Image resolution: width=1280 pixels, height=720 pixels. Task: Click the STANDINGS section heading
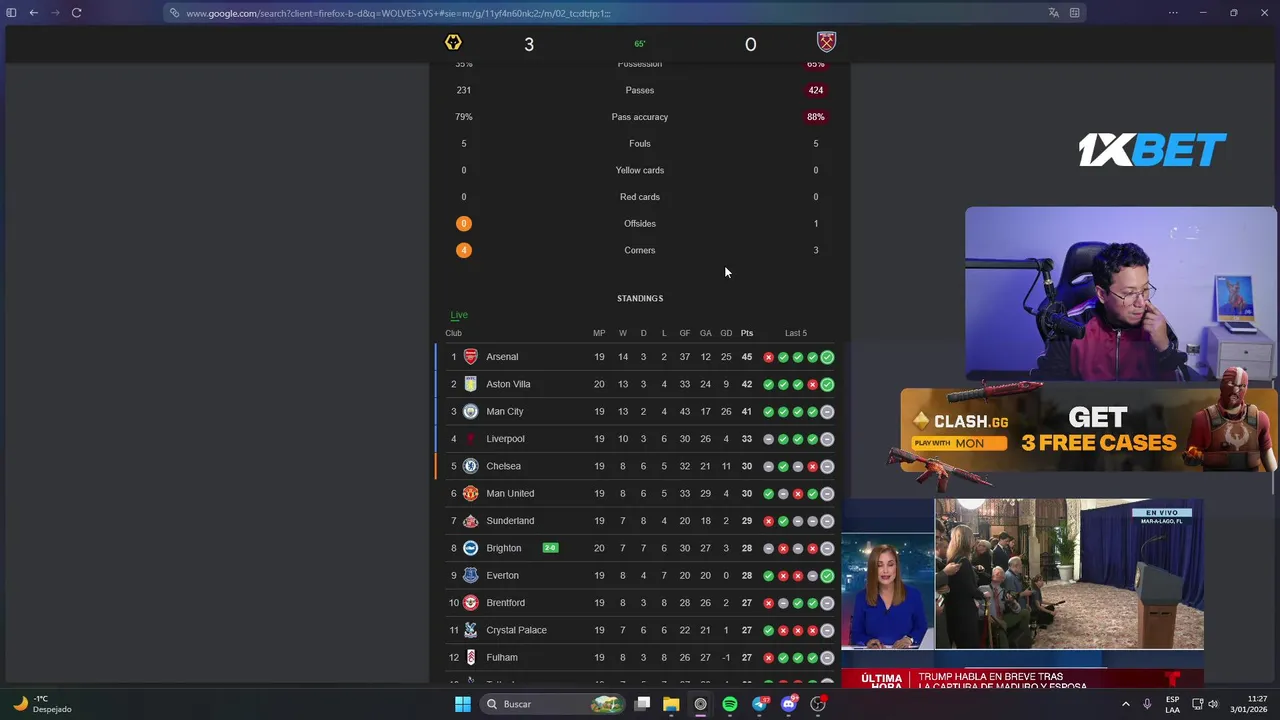[x=640, y=298]
